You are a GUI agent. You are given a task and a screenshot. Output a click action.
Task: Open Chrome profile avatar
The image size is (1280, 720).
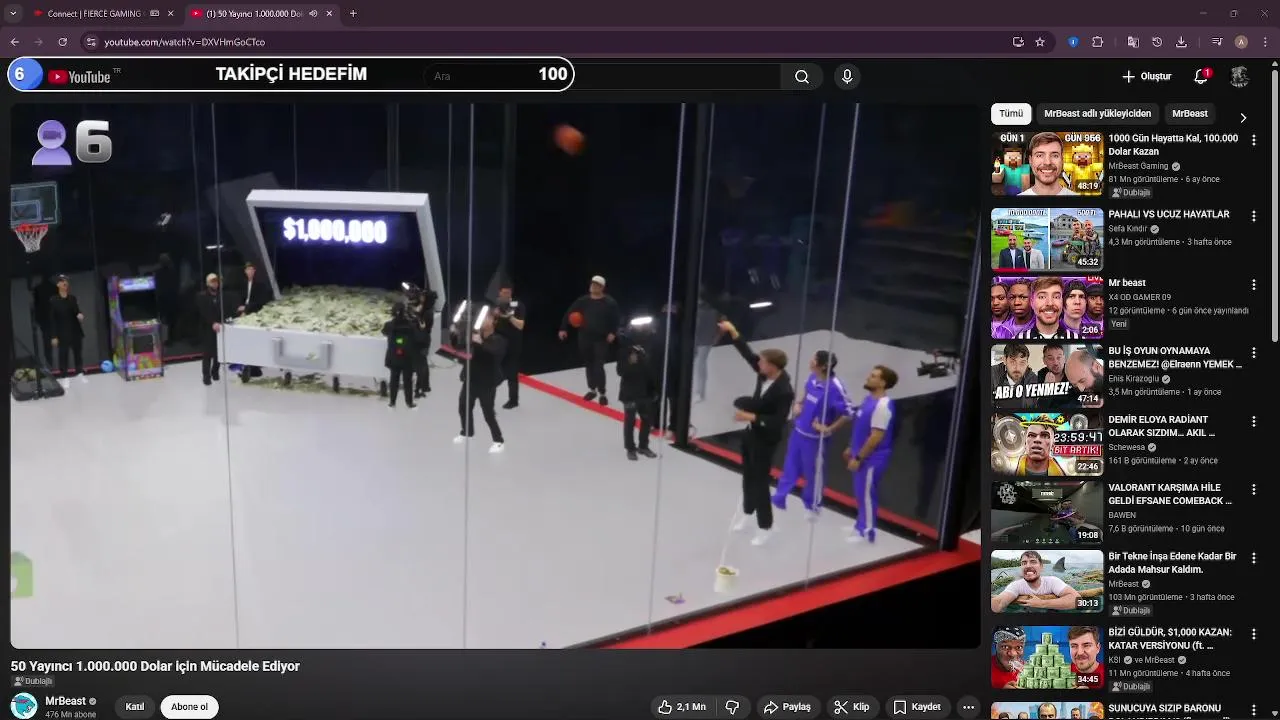[1241, 42]
